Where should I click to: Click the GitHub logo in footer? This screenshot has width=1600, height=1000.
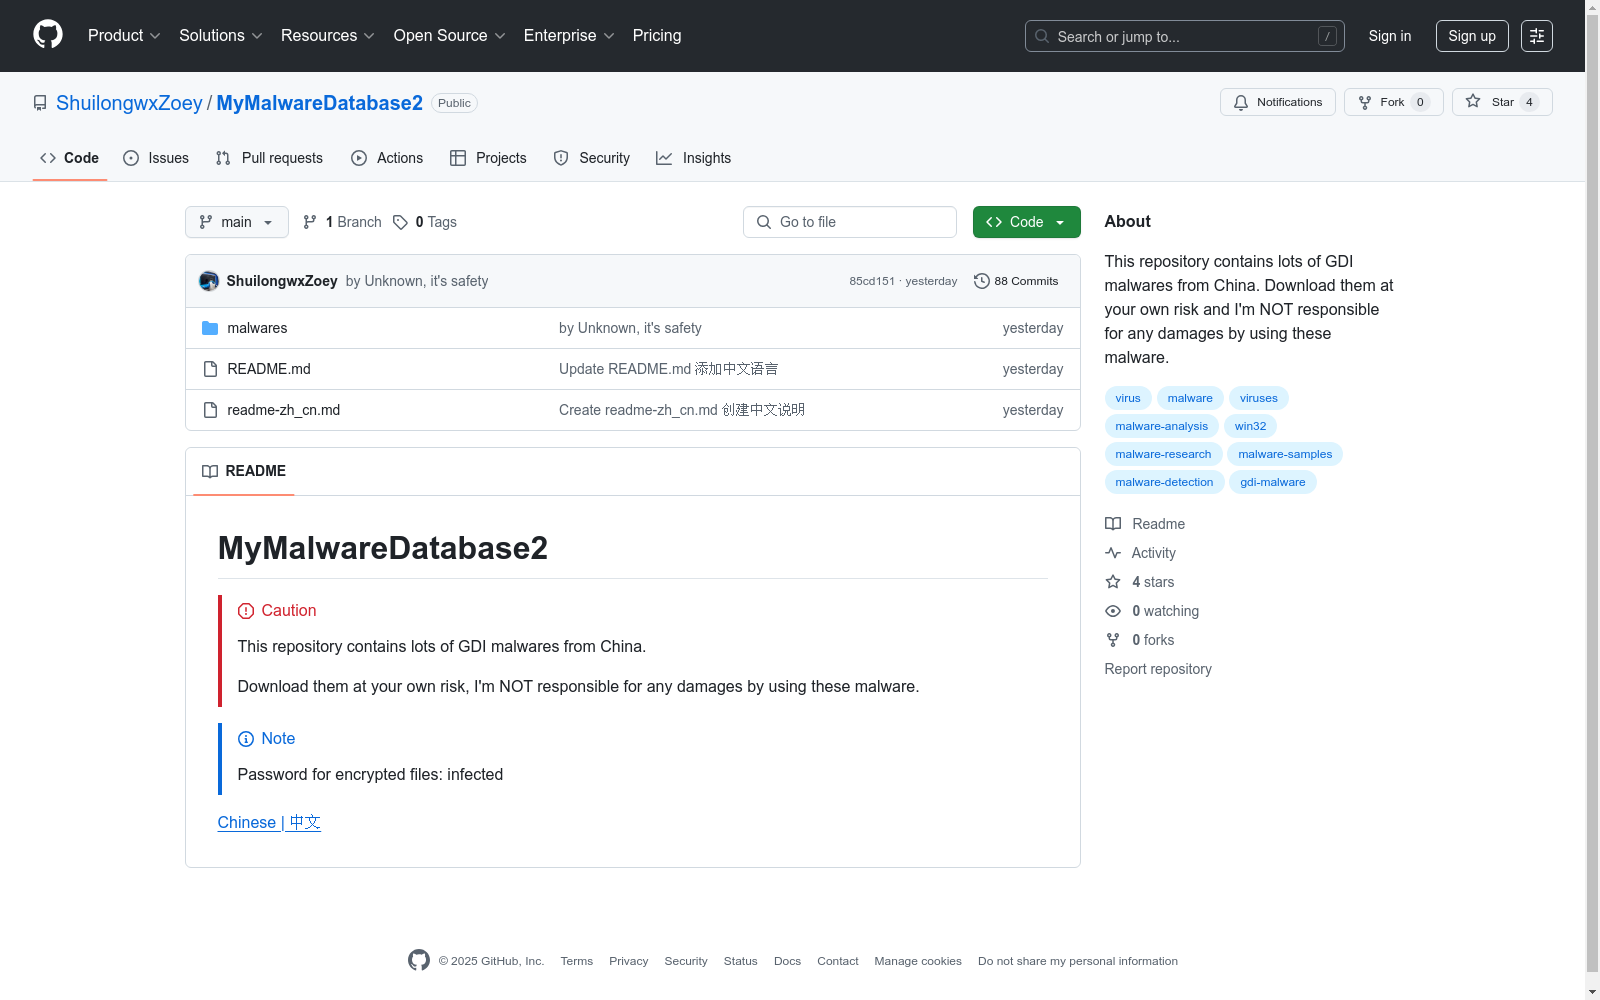(419, 960)
